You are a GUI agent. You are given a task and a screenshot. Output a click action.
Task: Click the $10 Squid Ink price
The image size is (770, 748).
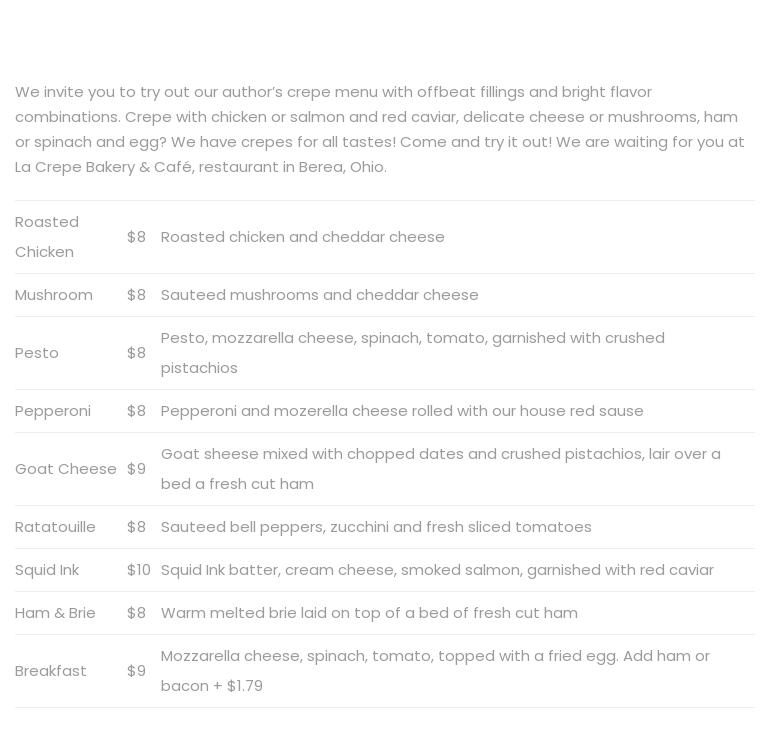pyautogui.click(x=139, y=570)
